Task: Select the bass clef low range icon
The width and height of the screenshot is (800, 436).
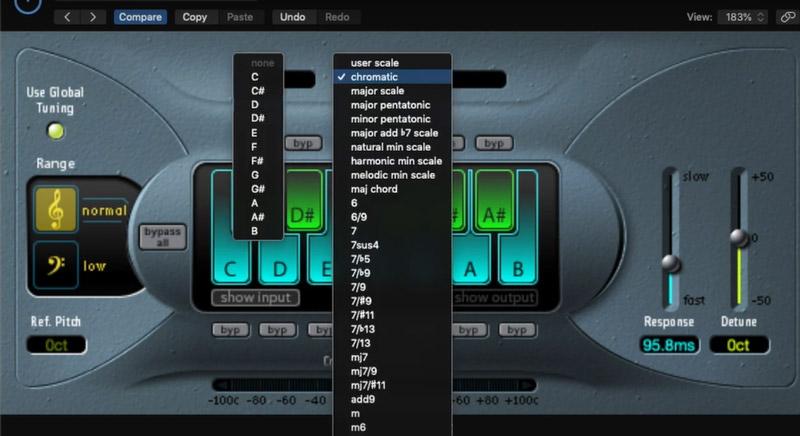Action: [x=56, y=265]
